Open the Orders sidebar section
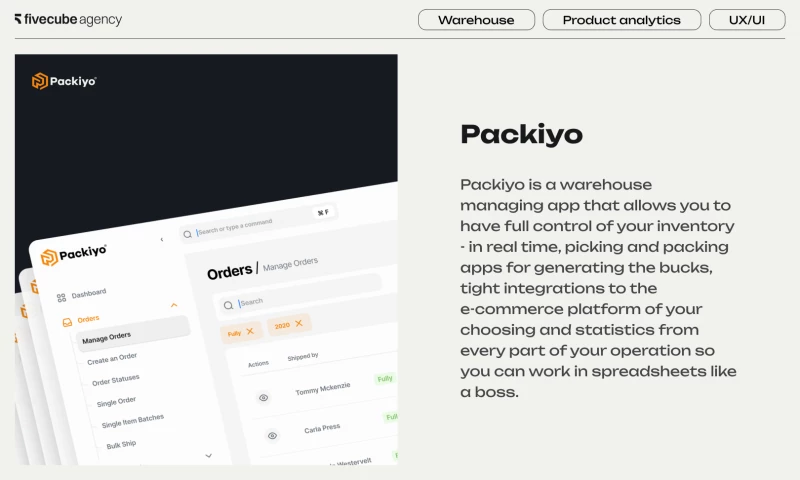This screenshot has height=480, width=800. [88, 319]
